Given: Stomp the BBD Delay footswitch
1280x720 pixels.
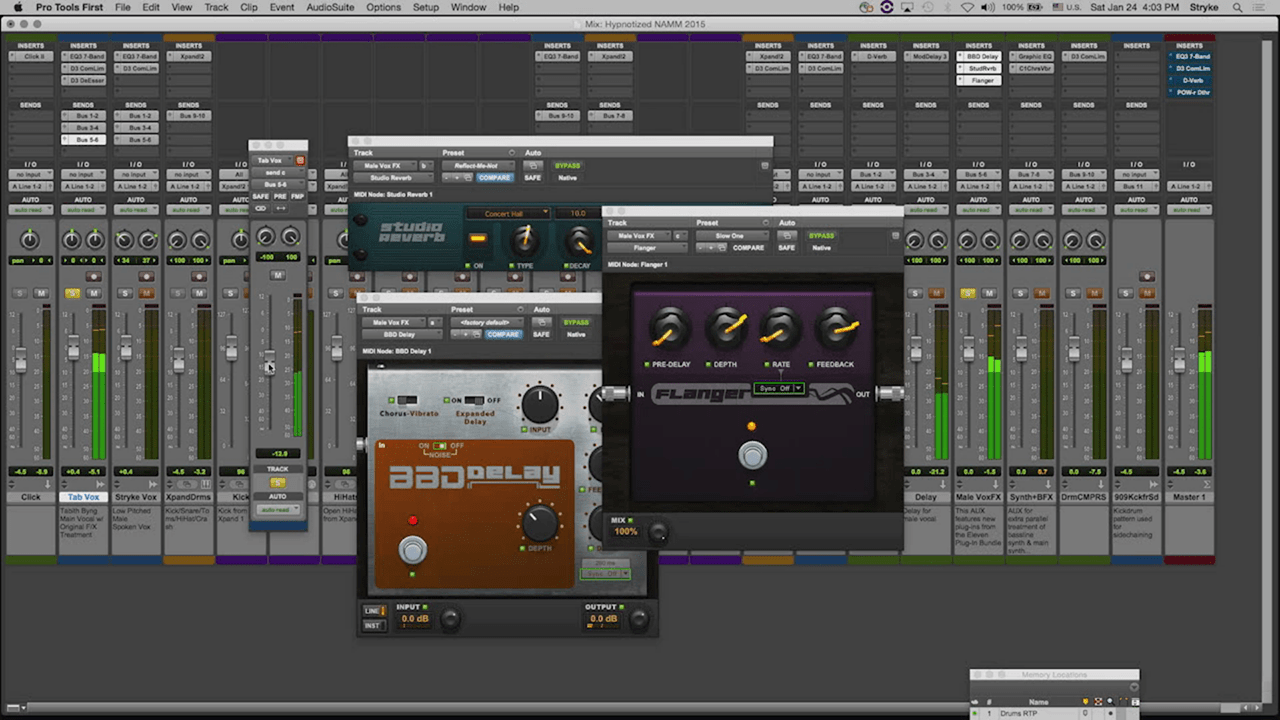Looking at the screenshot, I should pyautogui.click(x=412, y=549).
